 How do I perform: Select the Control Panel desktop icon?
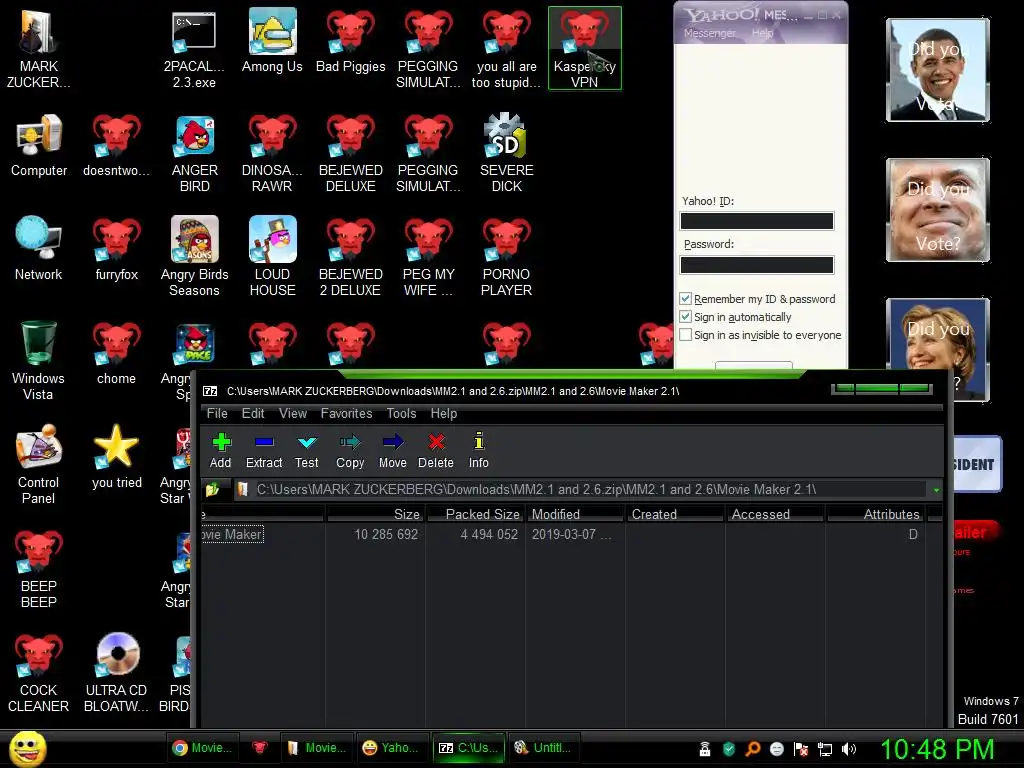(39, 464)
